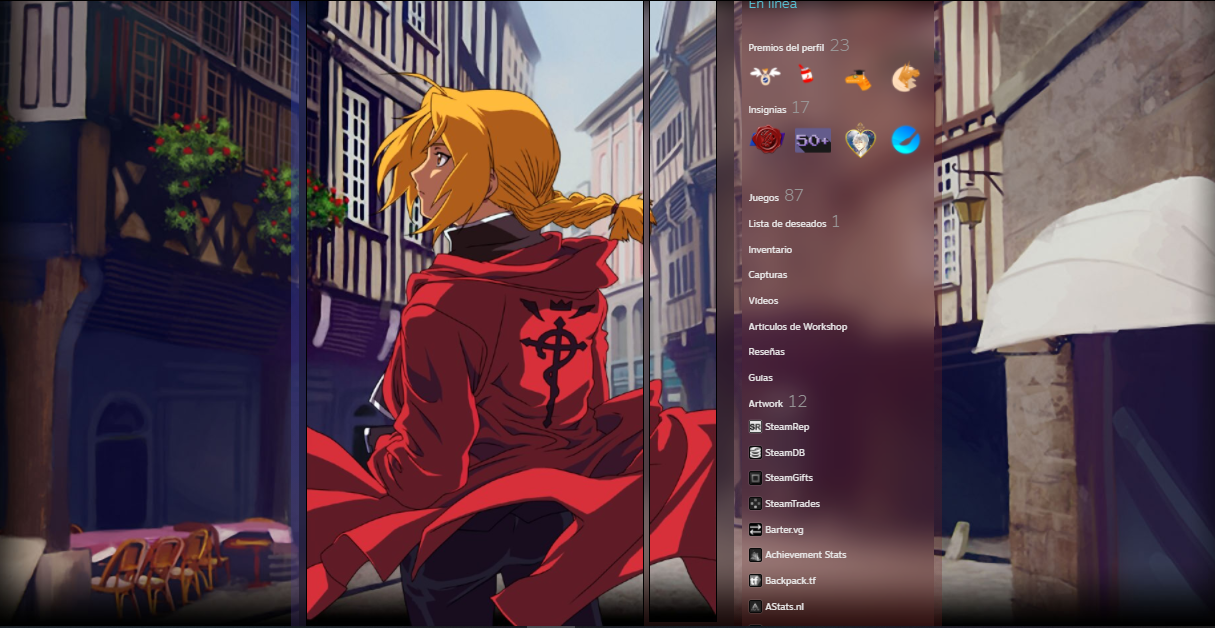Click the Barter.vg arrows icon
This screenshot has height=628, width=1215.
(755, 529)
